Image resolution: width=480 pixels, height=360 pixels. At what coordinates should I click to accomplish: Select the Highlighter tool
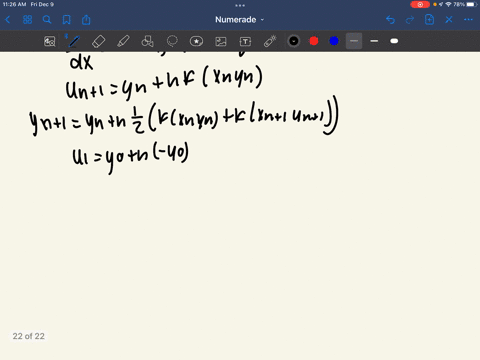point(123,41)
